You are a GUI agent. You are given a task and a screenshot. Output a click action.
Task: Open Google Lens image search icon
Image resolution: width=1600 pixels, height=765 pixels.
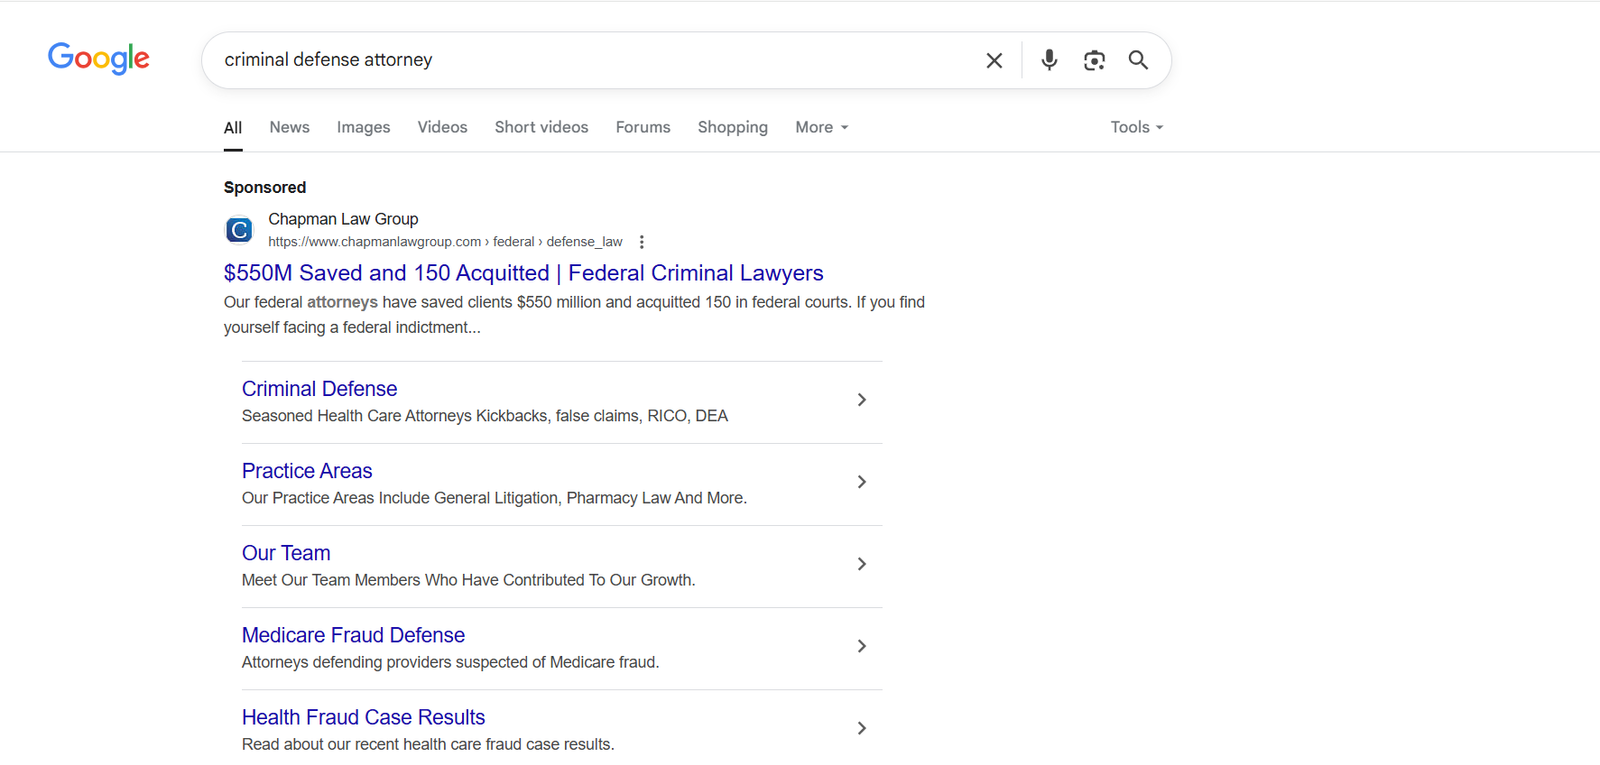point(1094,60)
